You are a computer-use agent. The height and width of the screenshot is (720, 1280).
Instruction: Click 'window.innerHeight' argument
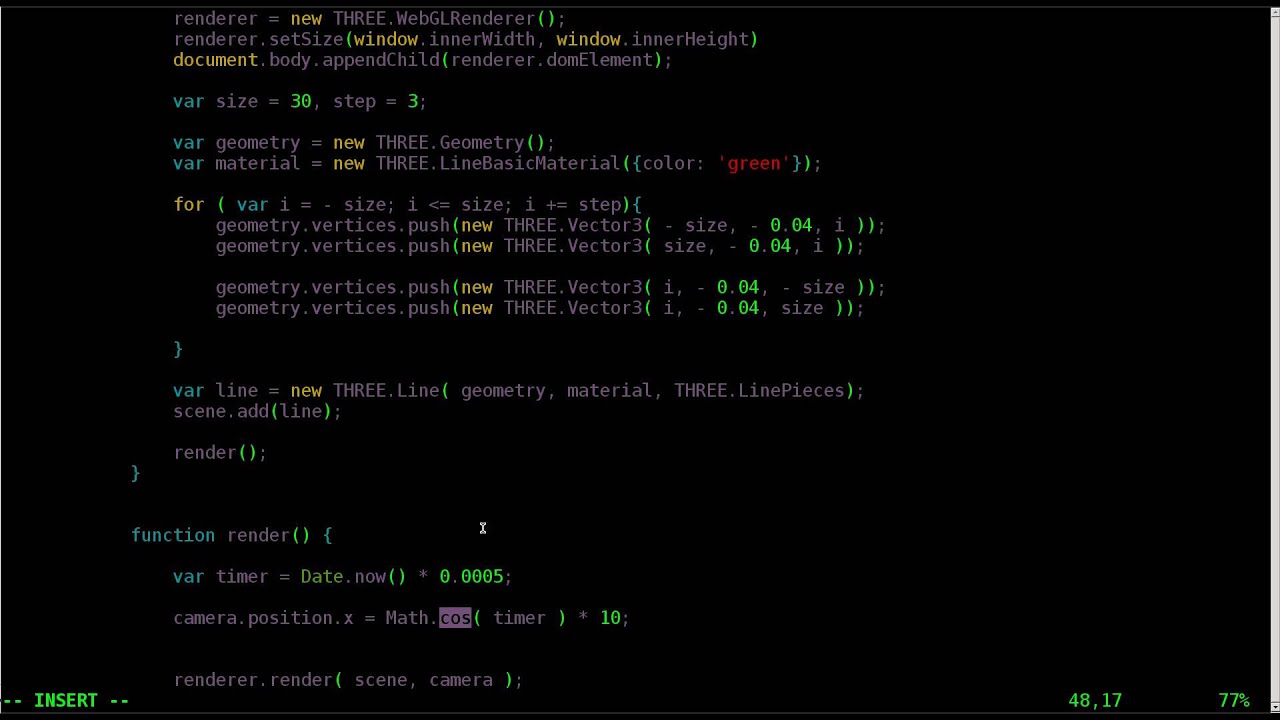click(652, 39)
